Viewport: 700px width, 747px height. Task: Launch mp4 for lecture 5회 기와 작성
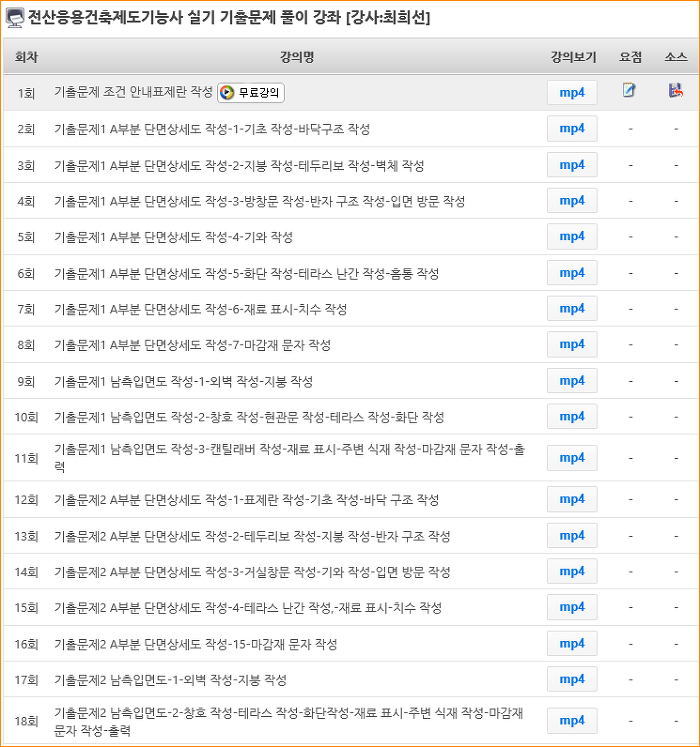[x=572, y=237]
